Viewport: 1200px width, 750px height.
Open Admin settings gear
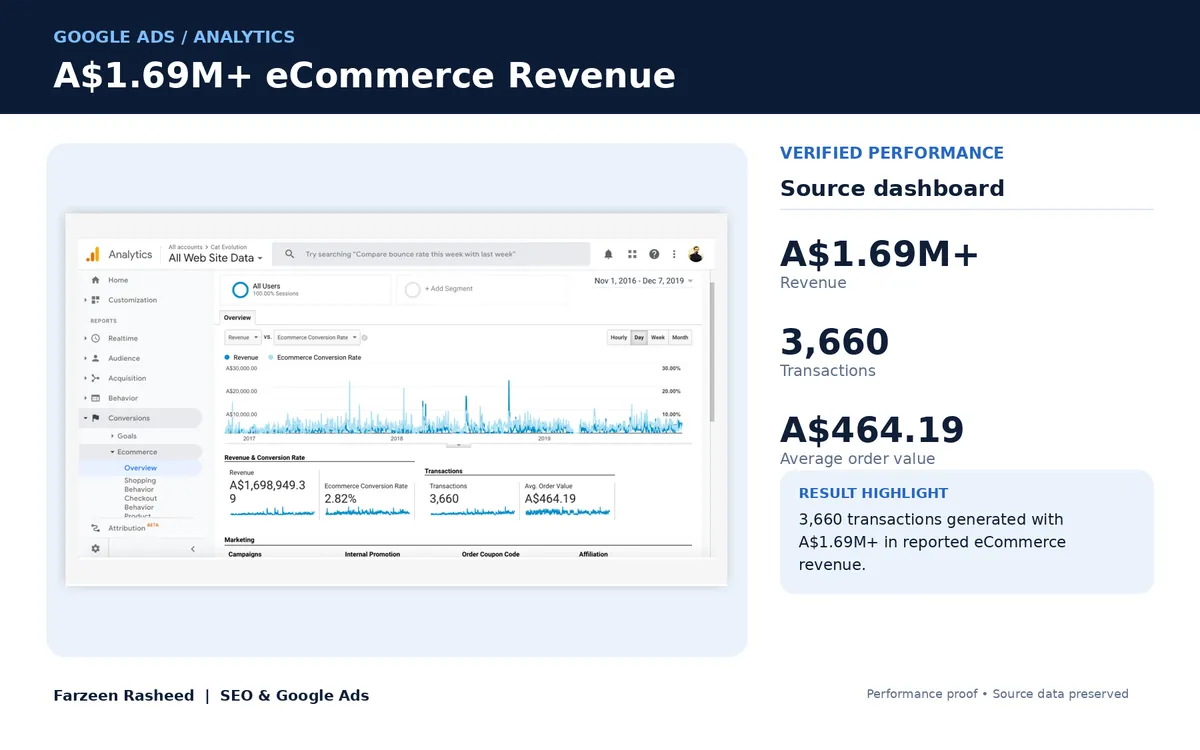95,548
